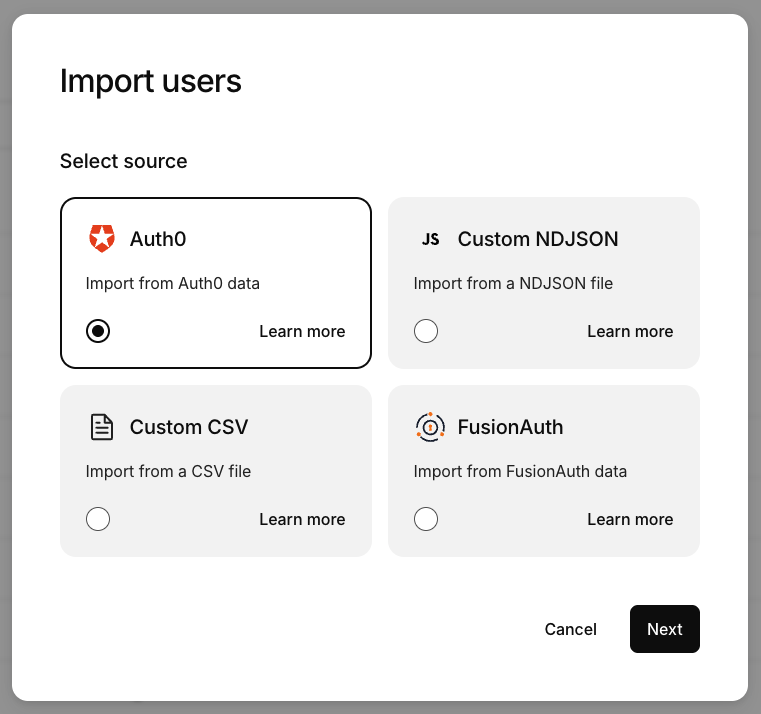The width and height of the screenshot is (761, 714).
Task: Click the Auth0 shield logo icon
Action: click(x=102, y=238)
